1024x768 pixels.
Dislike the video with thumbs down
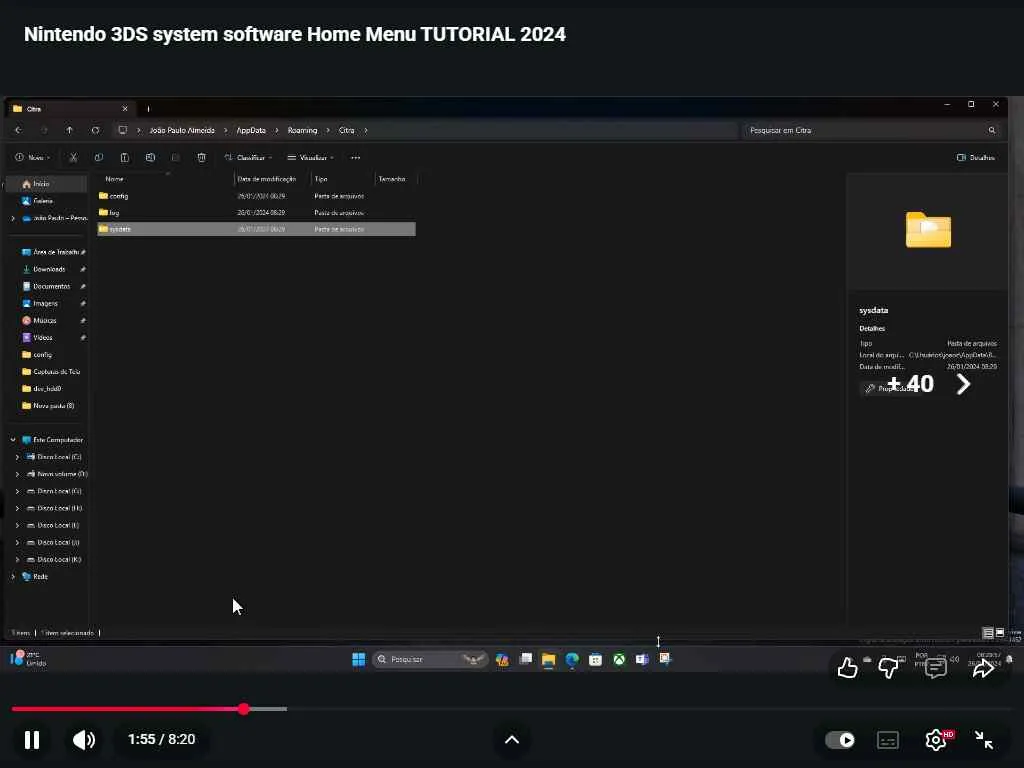pyautogui.click(x=888, y=667)
